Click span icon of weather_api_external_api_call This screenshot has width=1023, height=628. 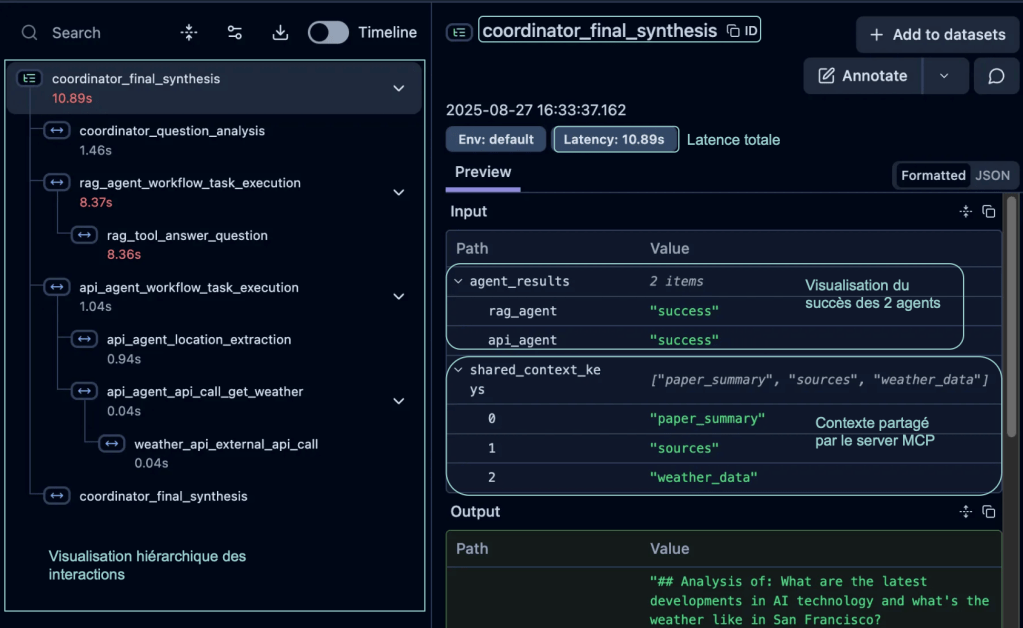pos(112,443)
